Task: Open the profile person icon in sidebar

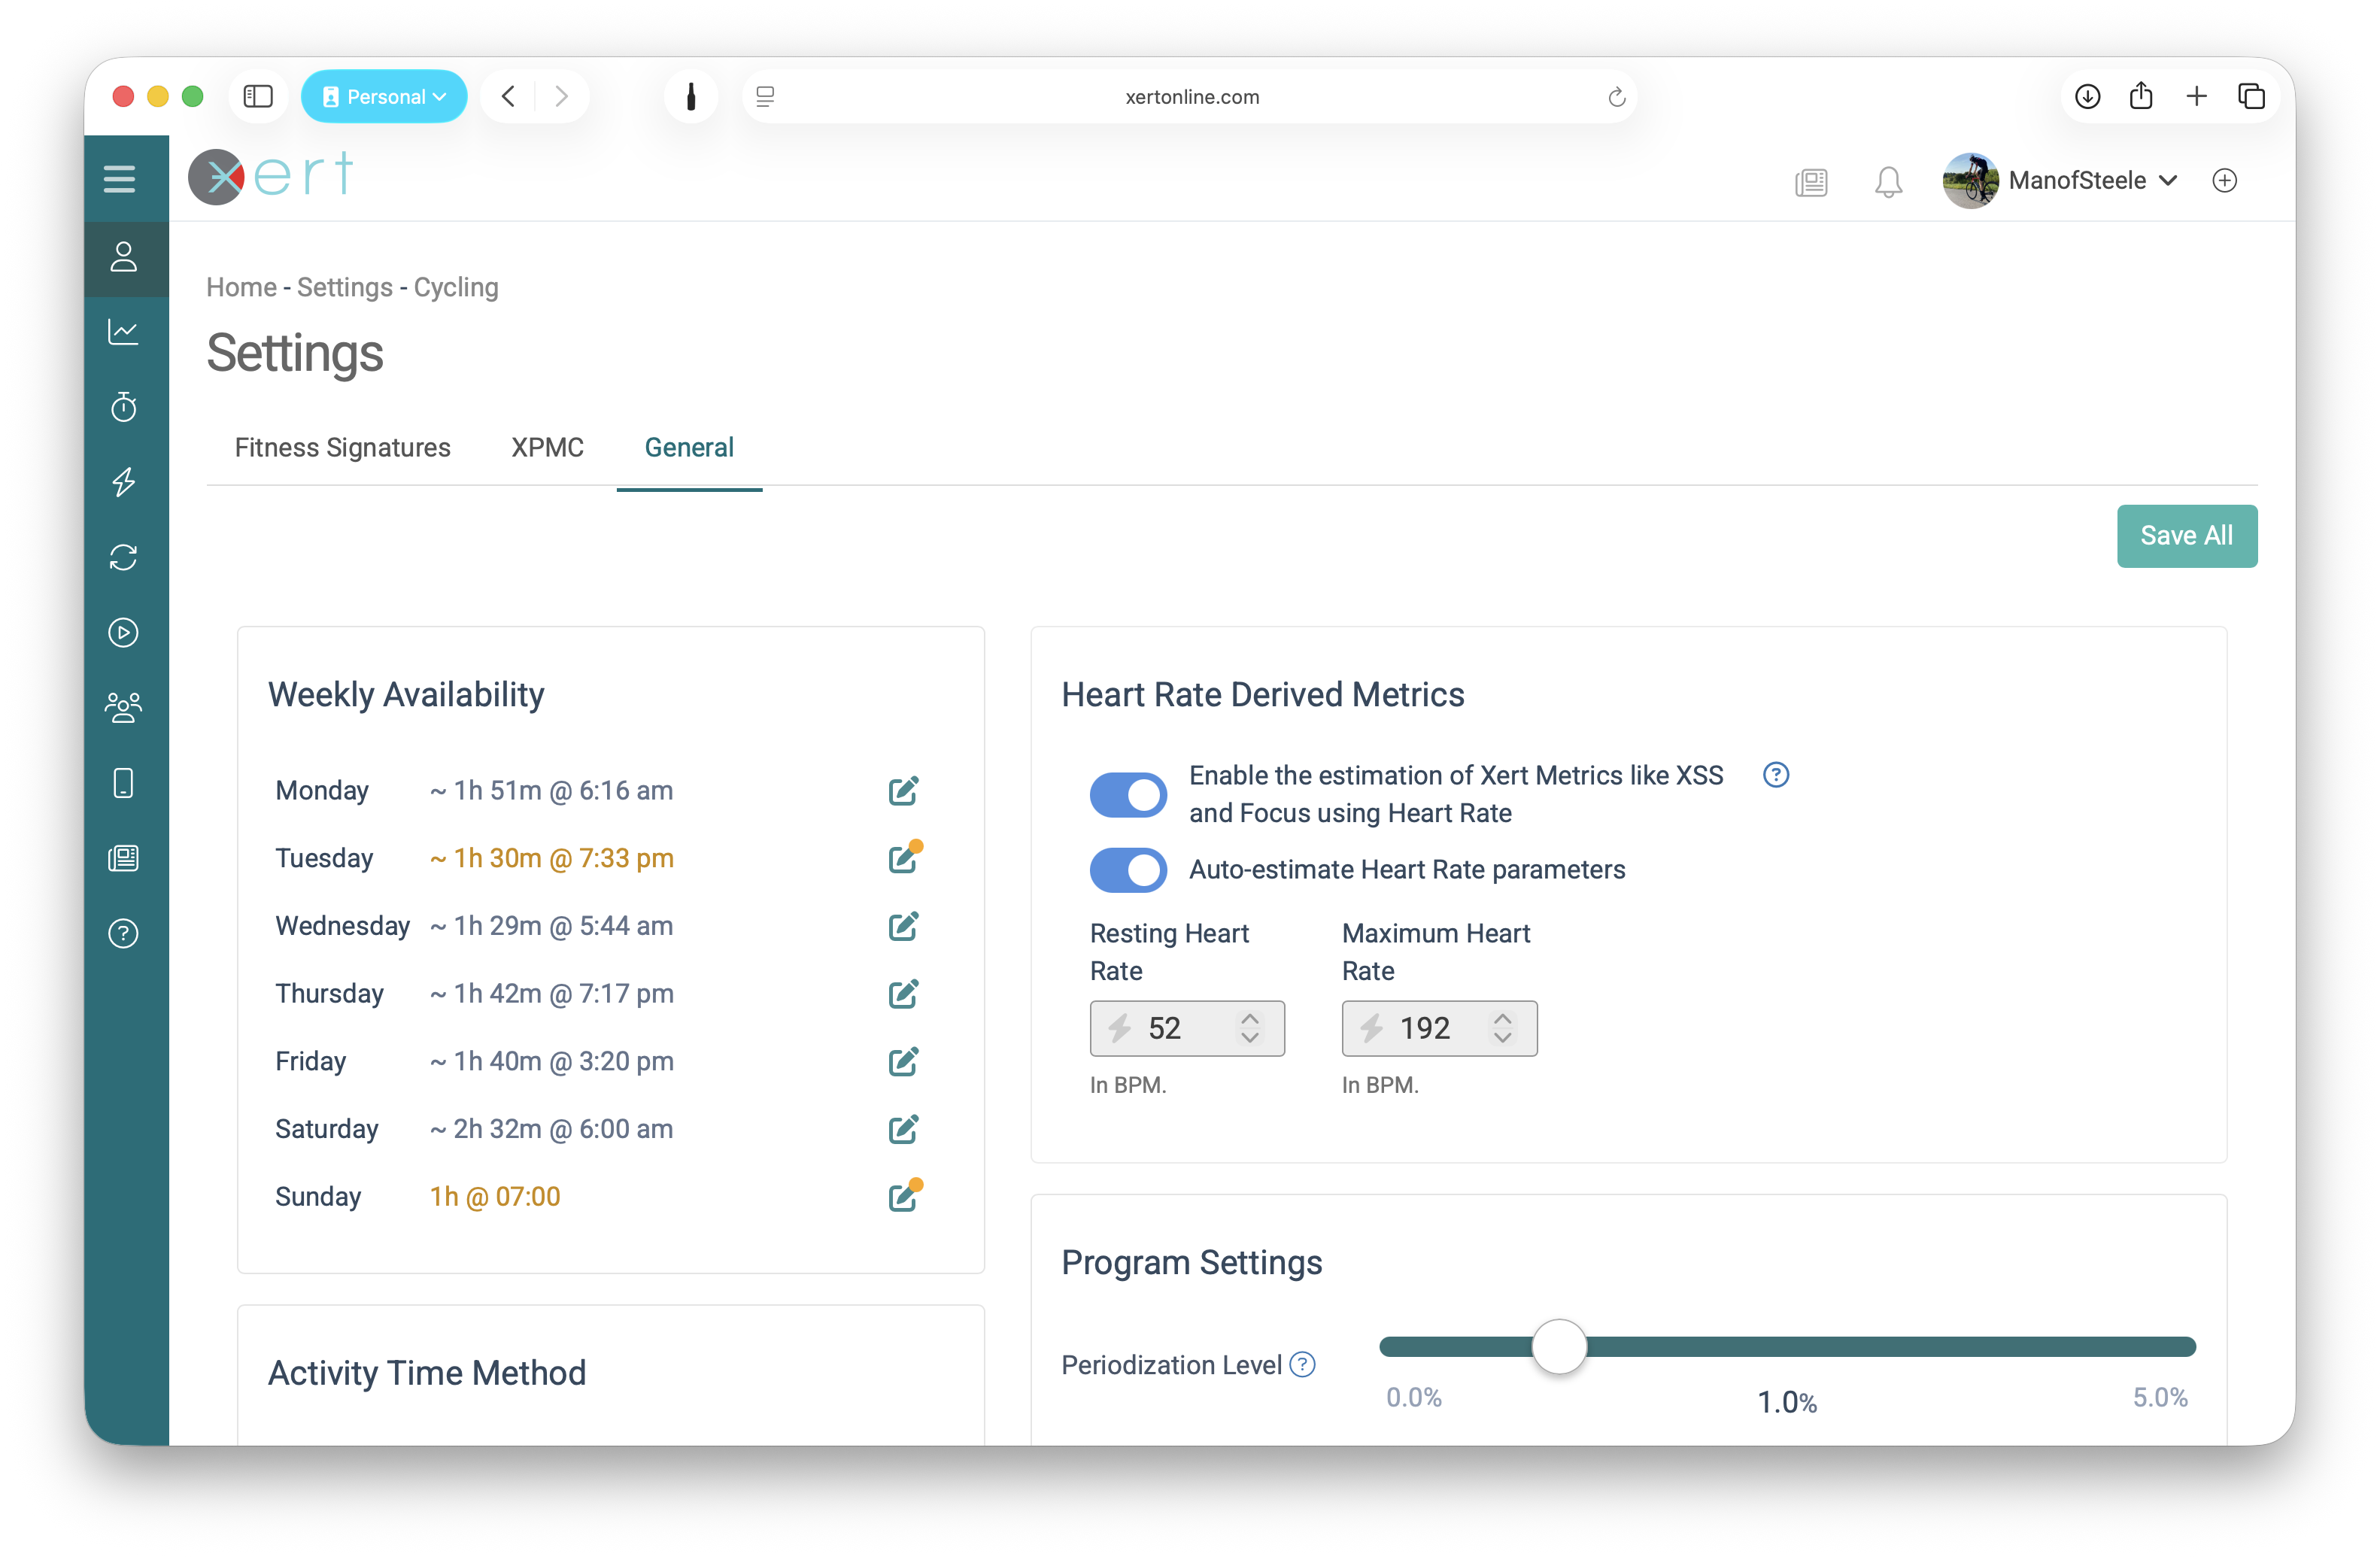Action: [x=124, y=257]
